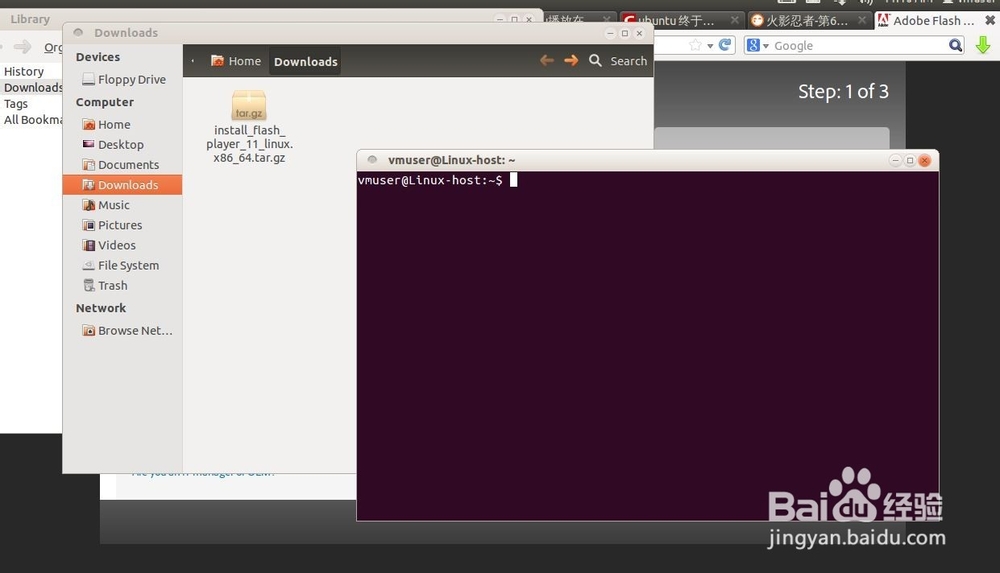The height and width of the screenshot is (573, 1000).
Task: Go back with orange left arrow
Action: [x=547, y=61]
